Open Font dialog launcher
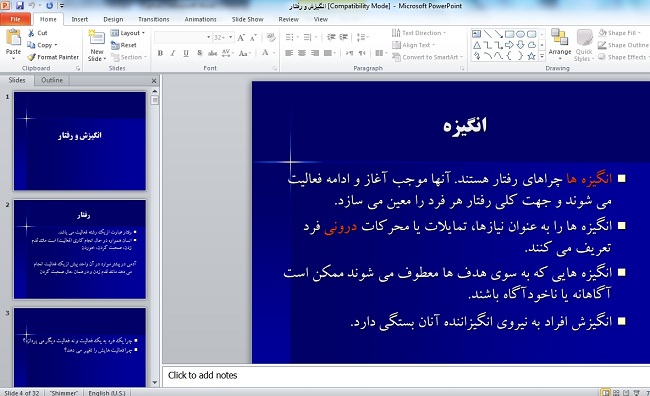 274,68
